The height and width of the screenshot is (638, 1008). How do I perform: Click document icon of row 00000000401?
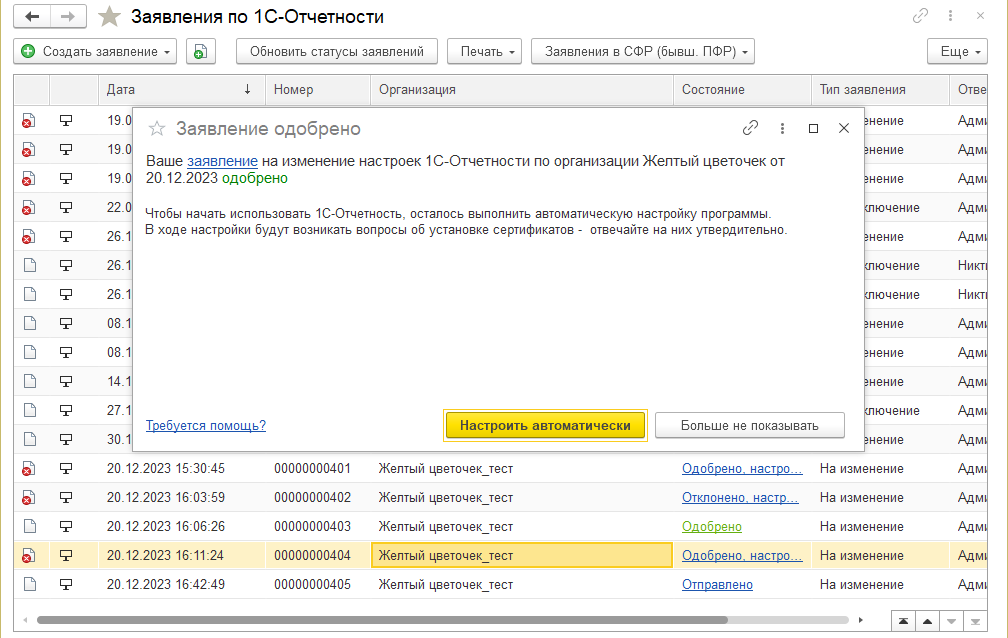pos(28,469)
